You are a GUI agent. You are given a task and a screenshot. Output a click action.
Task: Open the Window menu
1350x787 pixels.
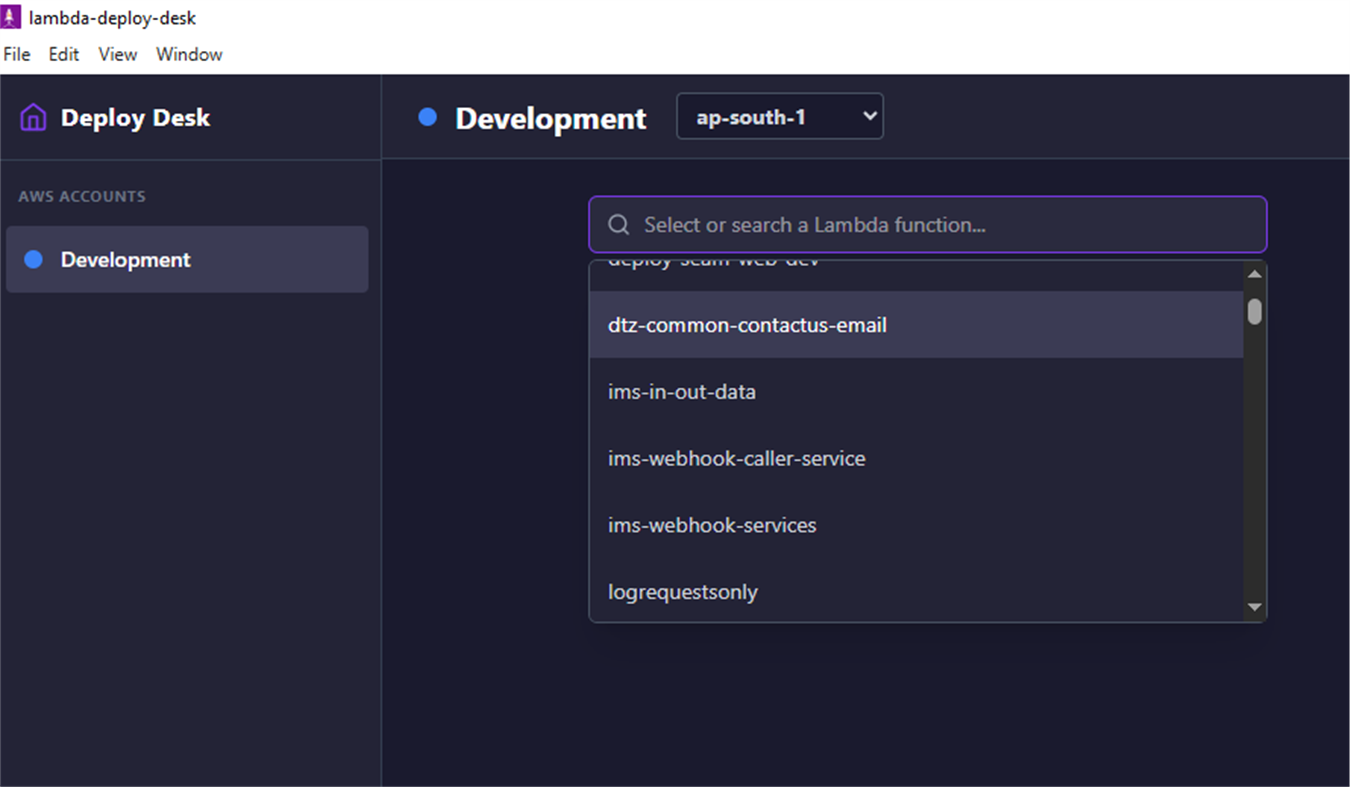point(189,54)
